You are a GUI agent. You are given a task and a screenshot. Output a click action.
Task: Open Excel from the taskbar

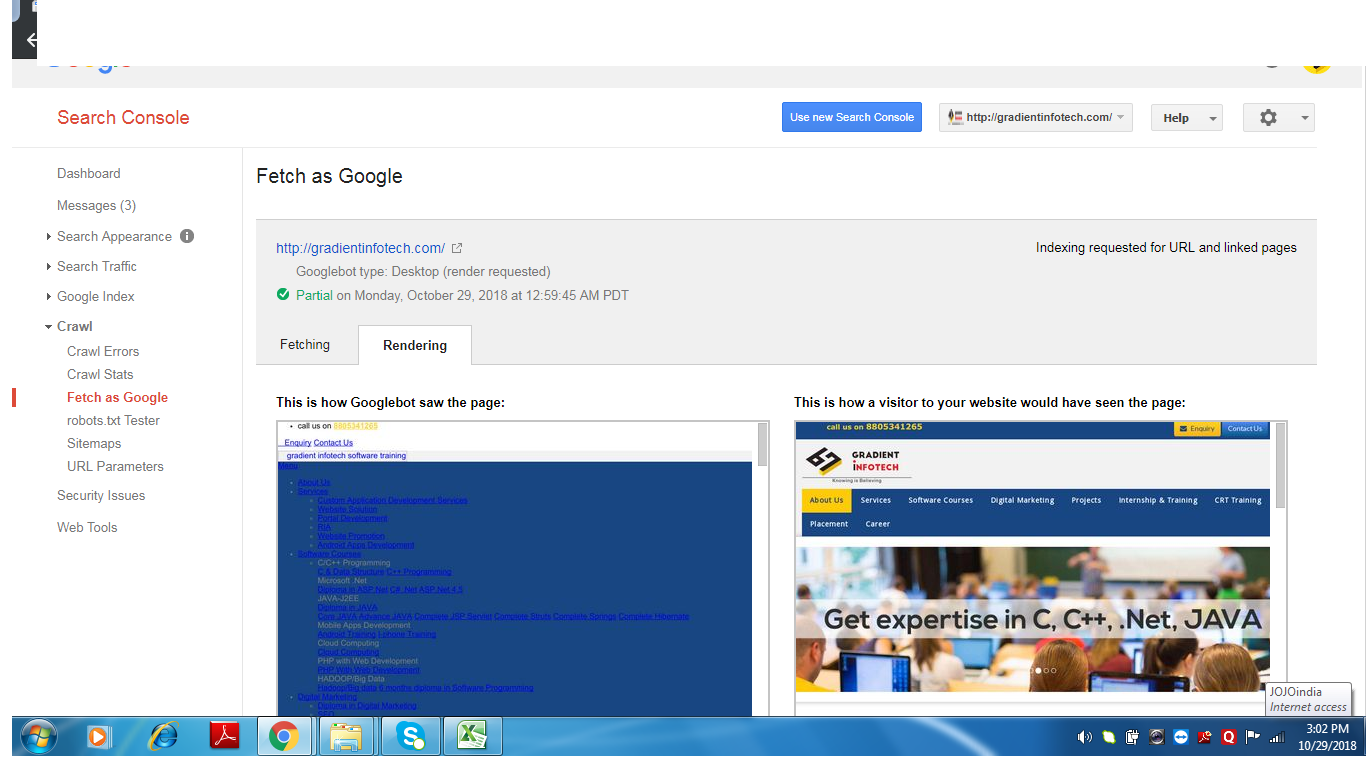pos(472,737)
